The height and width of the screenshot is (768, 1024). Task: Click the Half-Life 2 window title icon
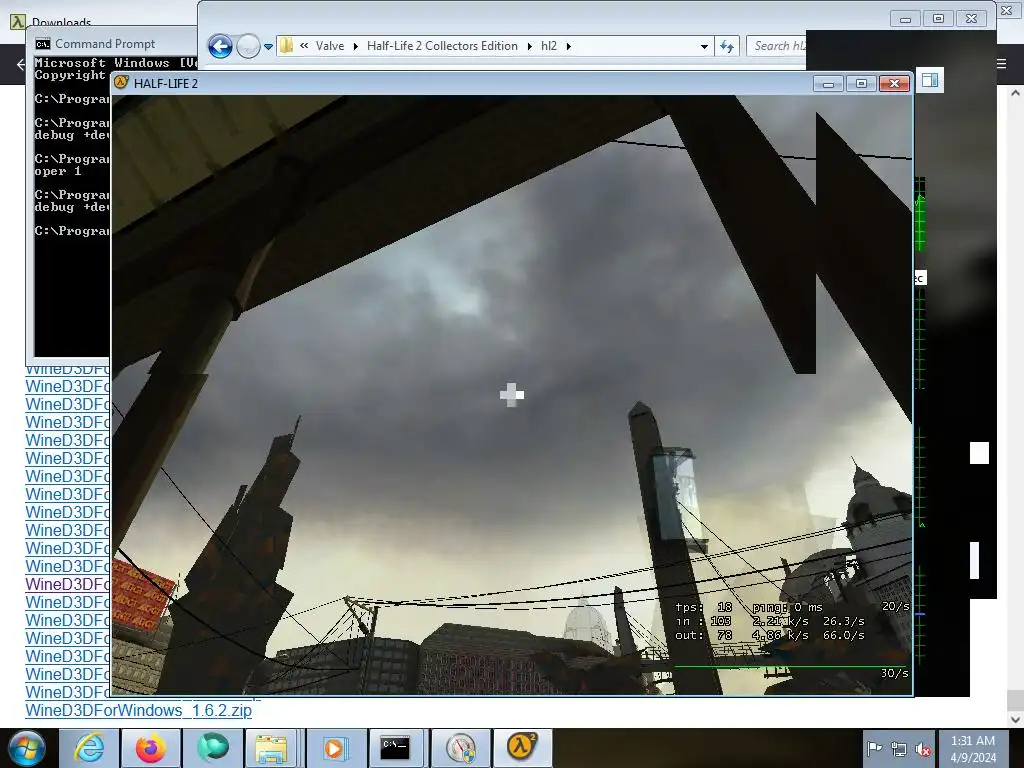[x=121, y=83]
